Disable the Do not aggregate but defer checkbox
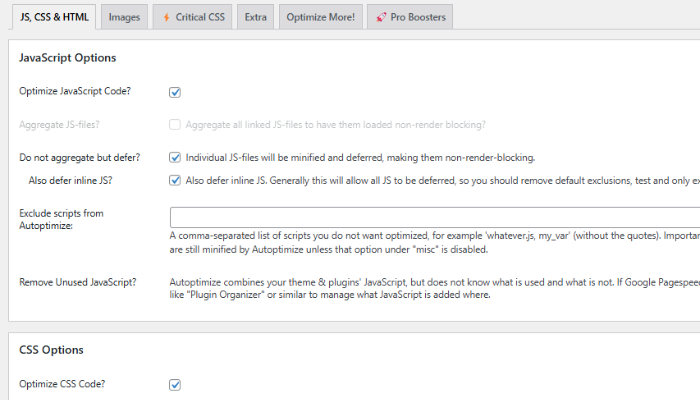The image size is (700, 400). (175, 157)
